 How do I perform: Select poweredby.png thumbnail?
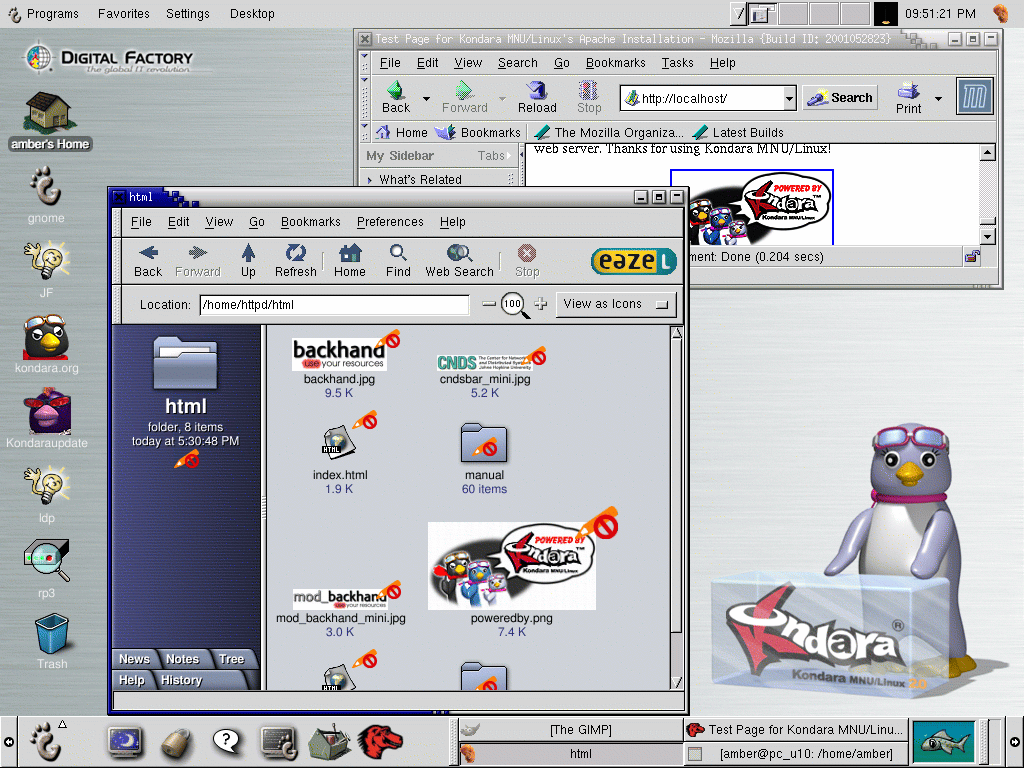(511, 566)
